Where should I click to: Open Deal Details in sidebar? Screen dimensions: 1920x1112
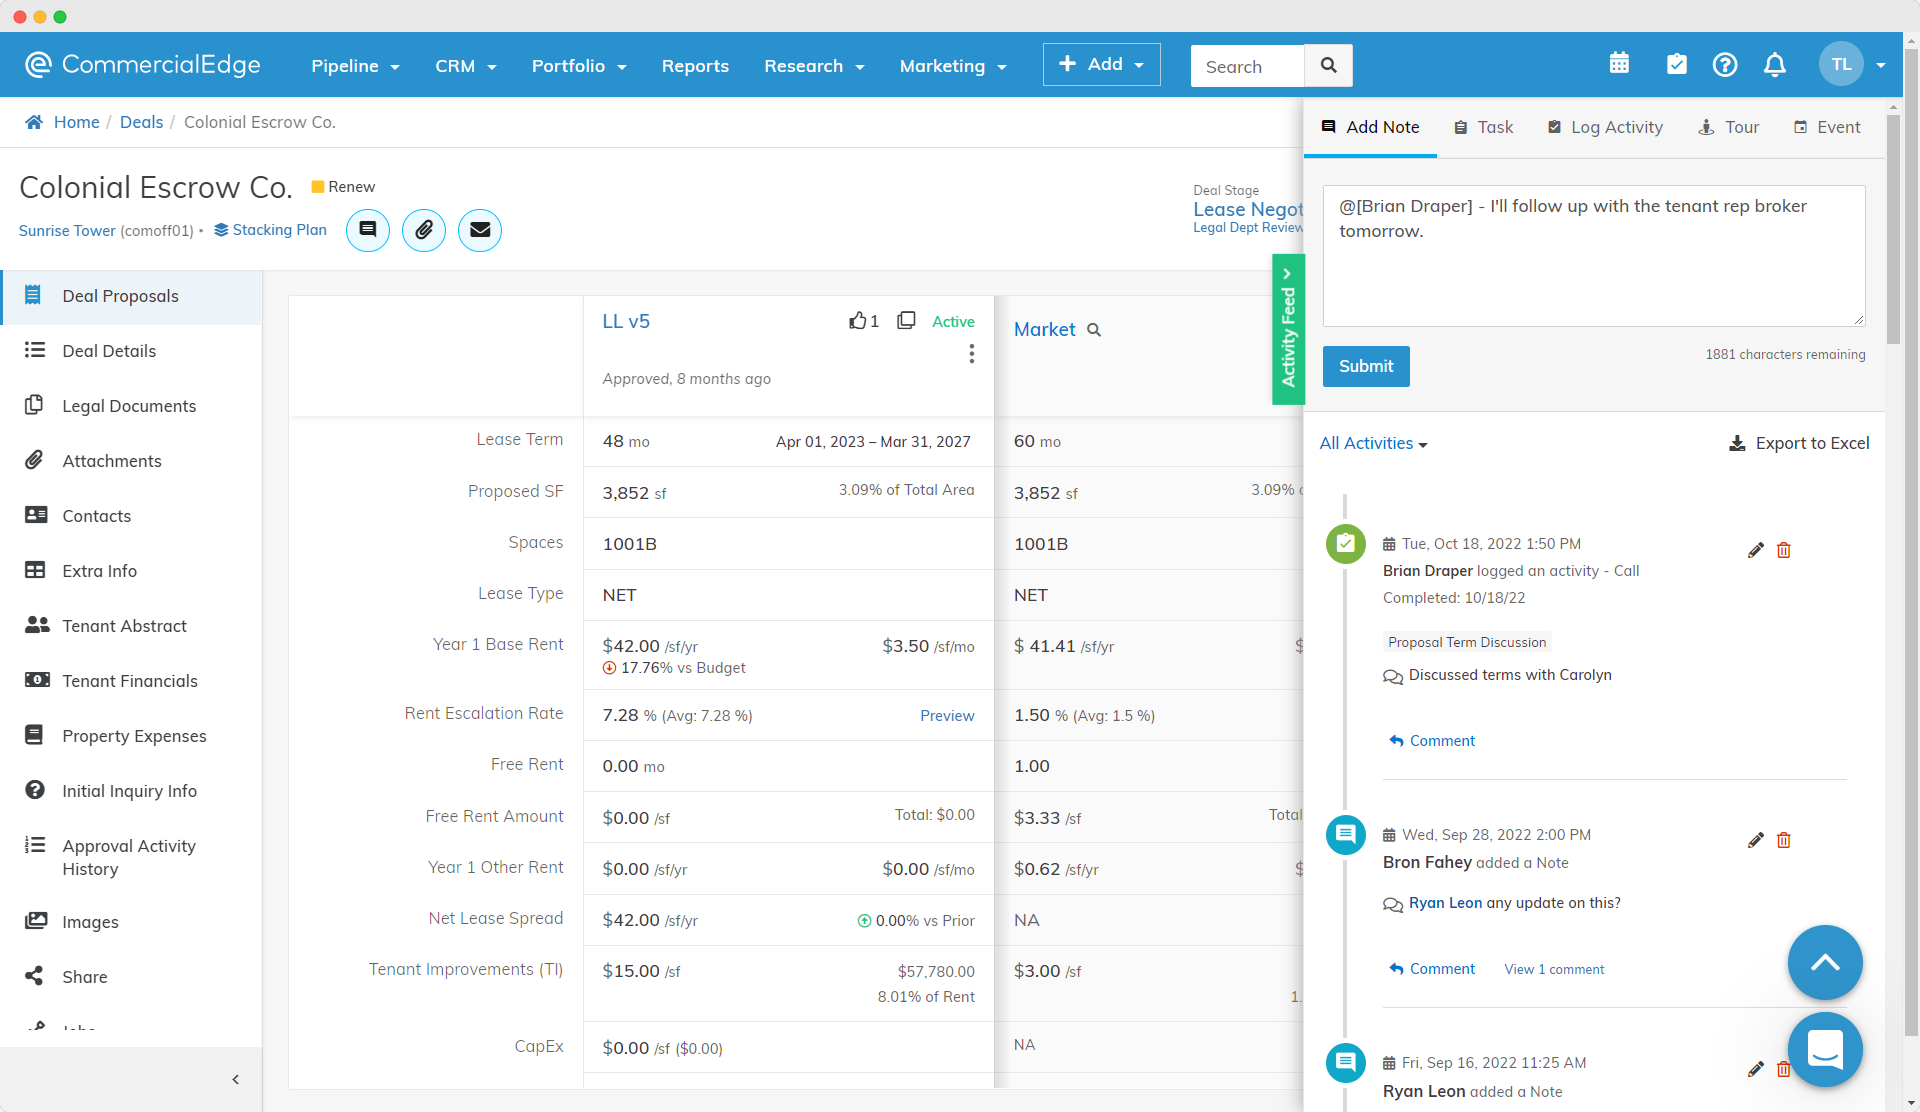click(131, 351)
